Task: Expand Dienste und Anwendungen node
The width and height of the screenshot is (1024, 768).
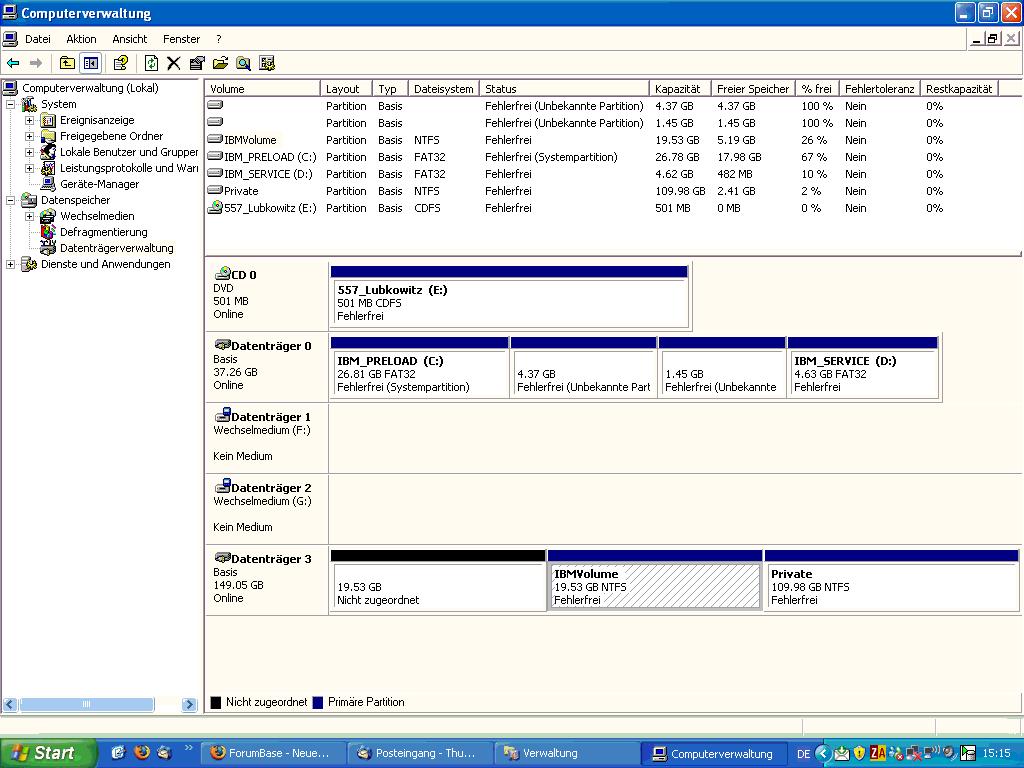Action: (11, 264)
